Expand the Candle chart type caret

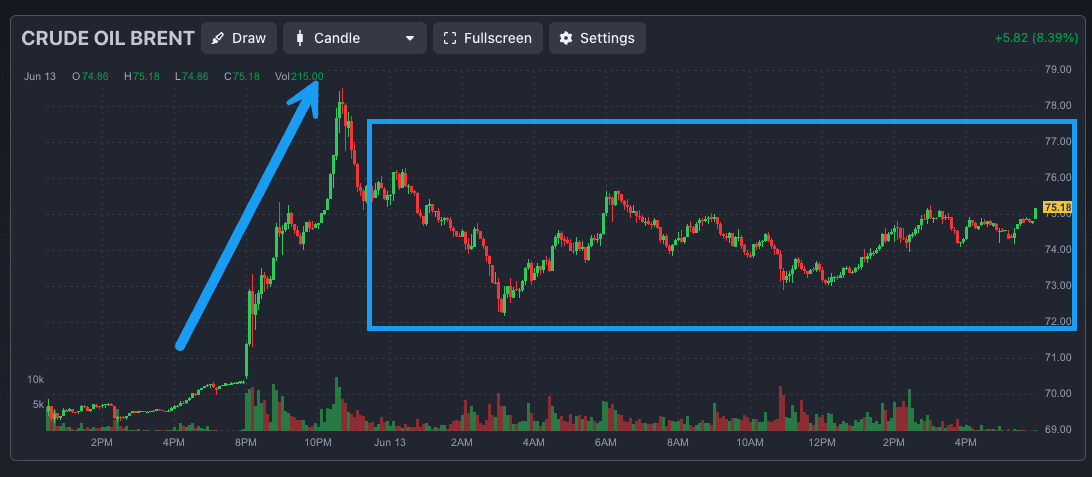(409, 39)
